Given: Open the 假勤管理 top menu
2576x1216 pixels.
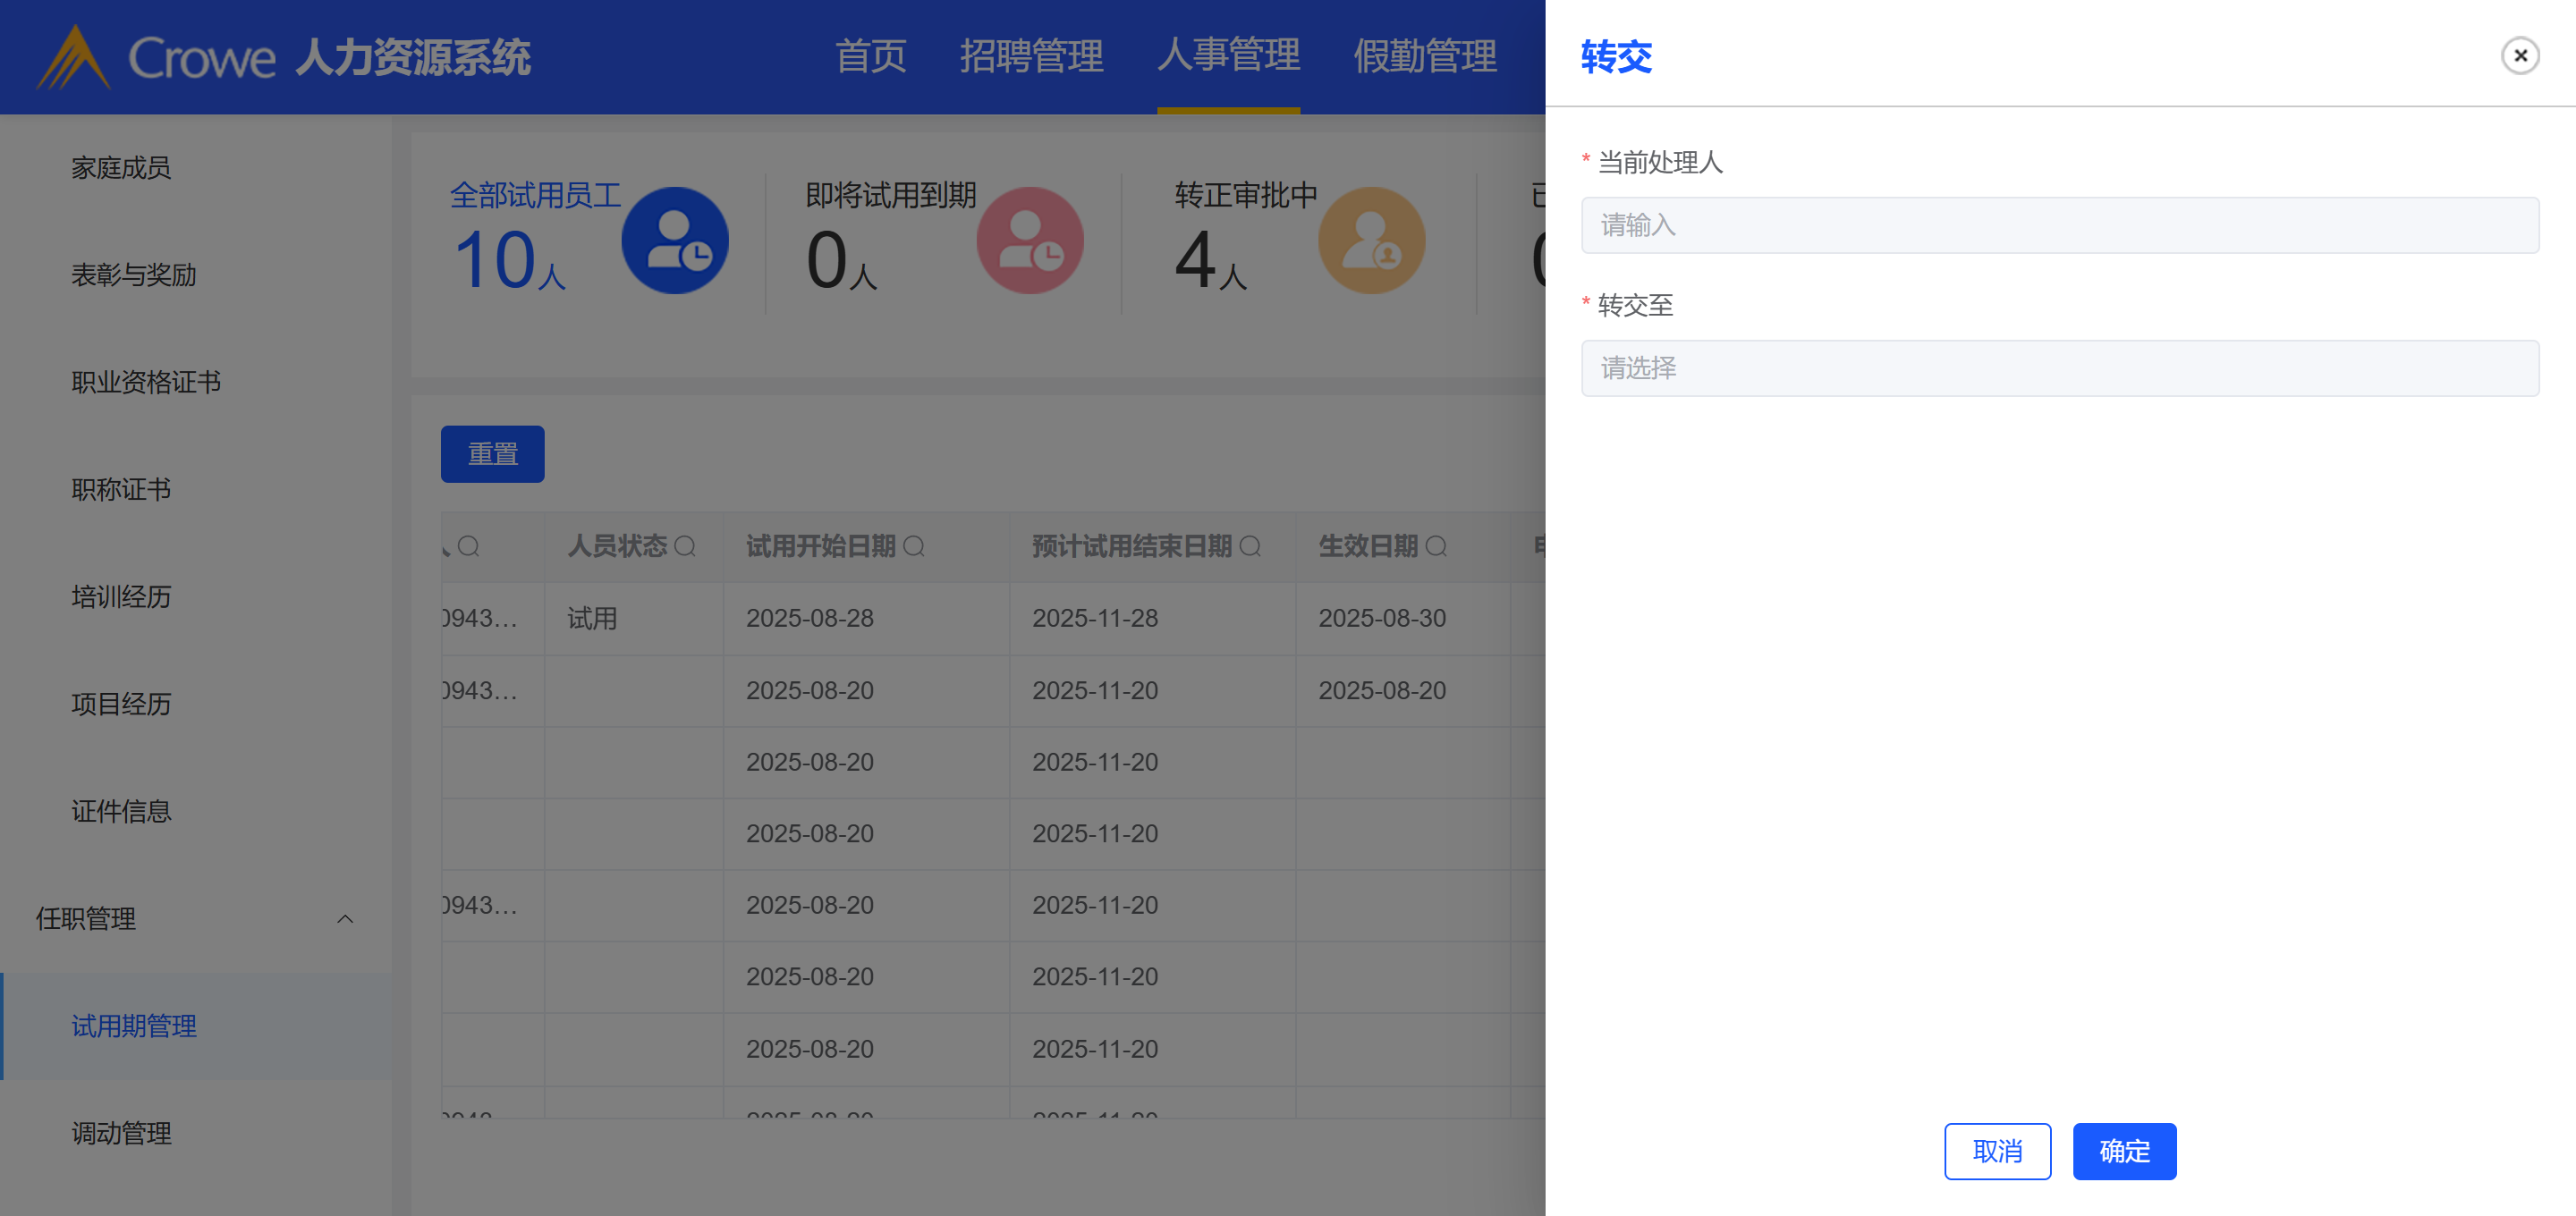Looking at the screenshot, I should [x=1424, y=56].
